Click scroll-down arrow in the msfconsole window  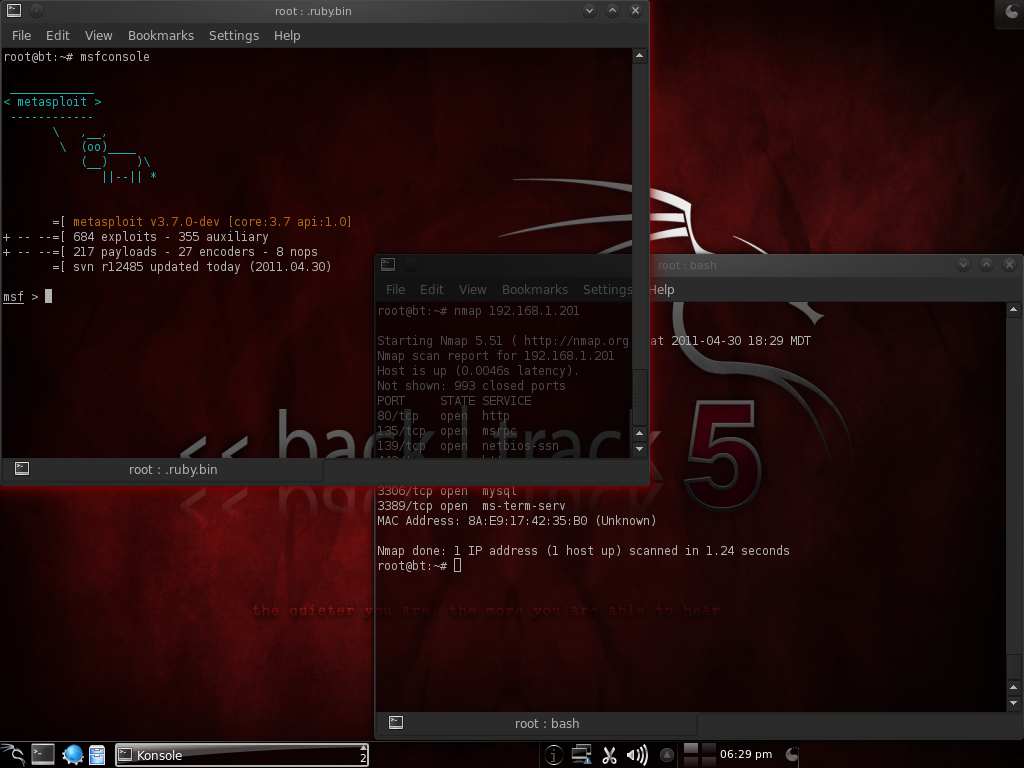coord(640,450)
